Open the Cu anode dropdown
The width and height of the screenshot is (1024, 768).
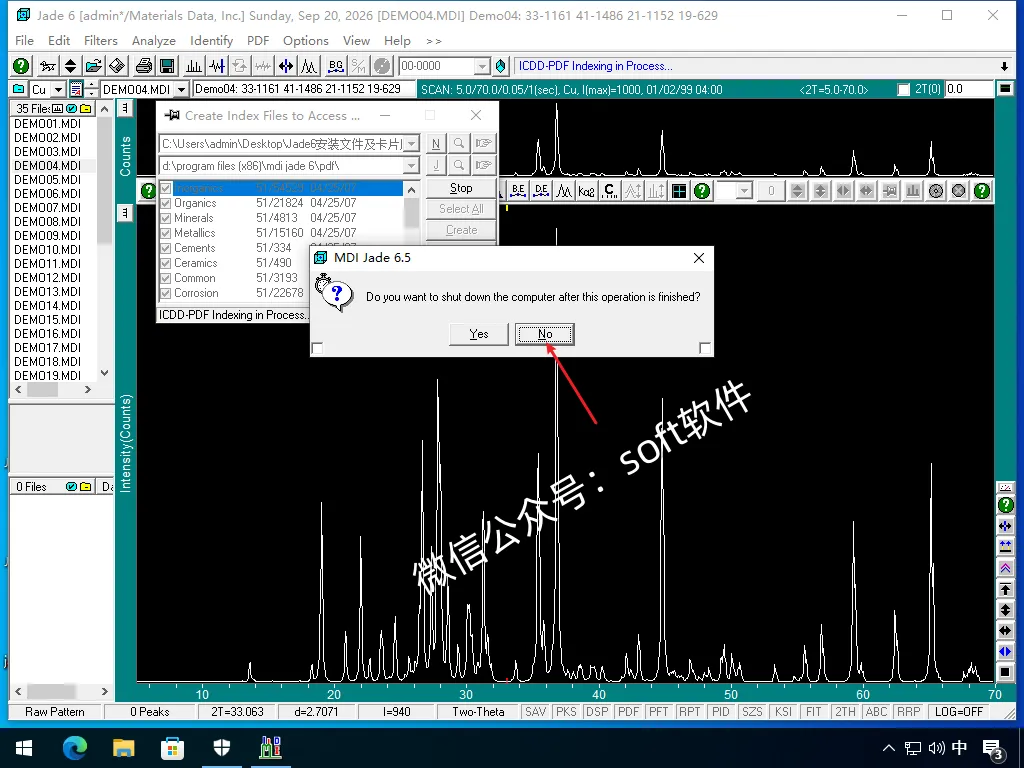(x=58, y=89)
